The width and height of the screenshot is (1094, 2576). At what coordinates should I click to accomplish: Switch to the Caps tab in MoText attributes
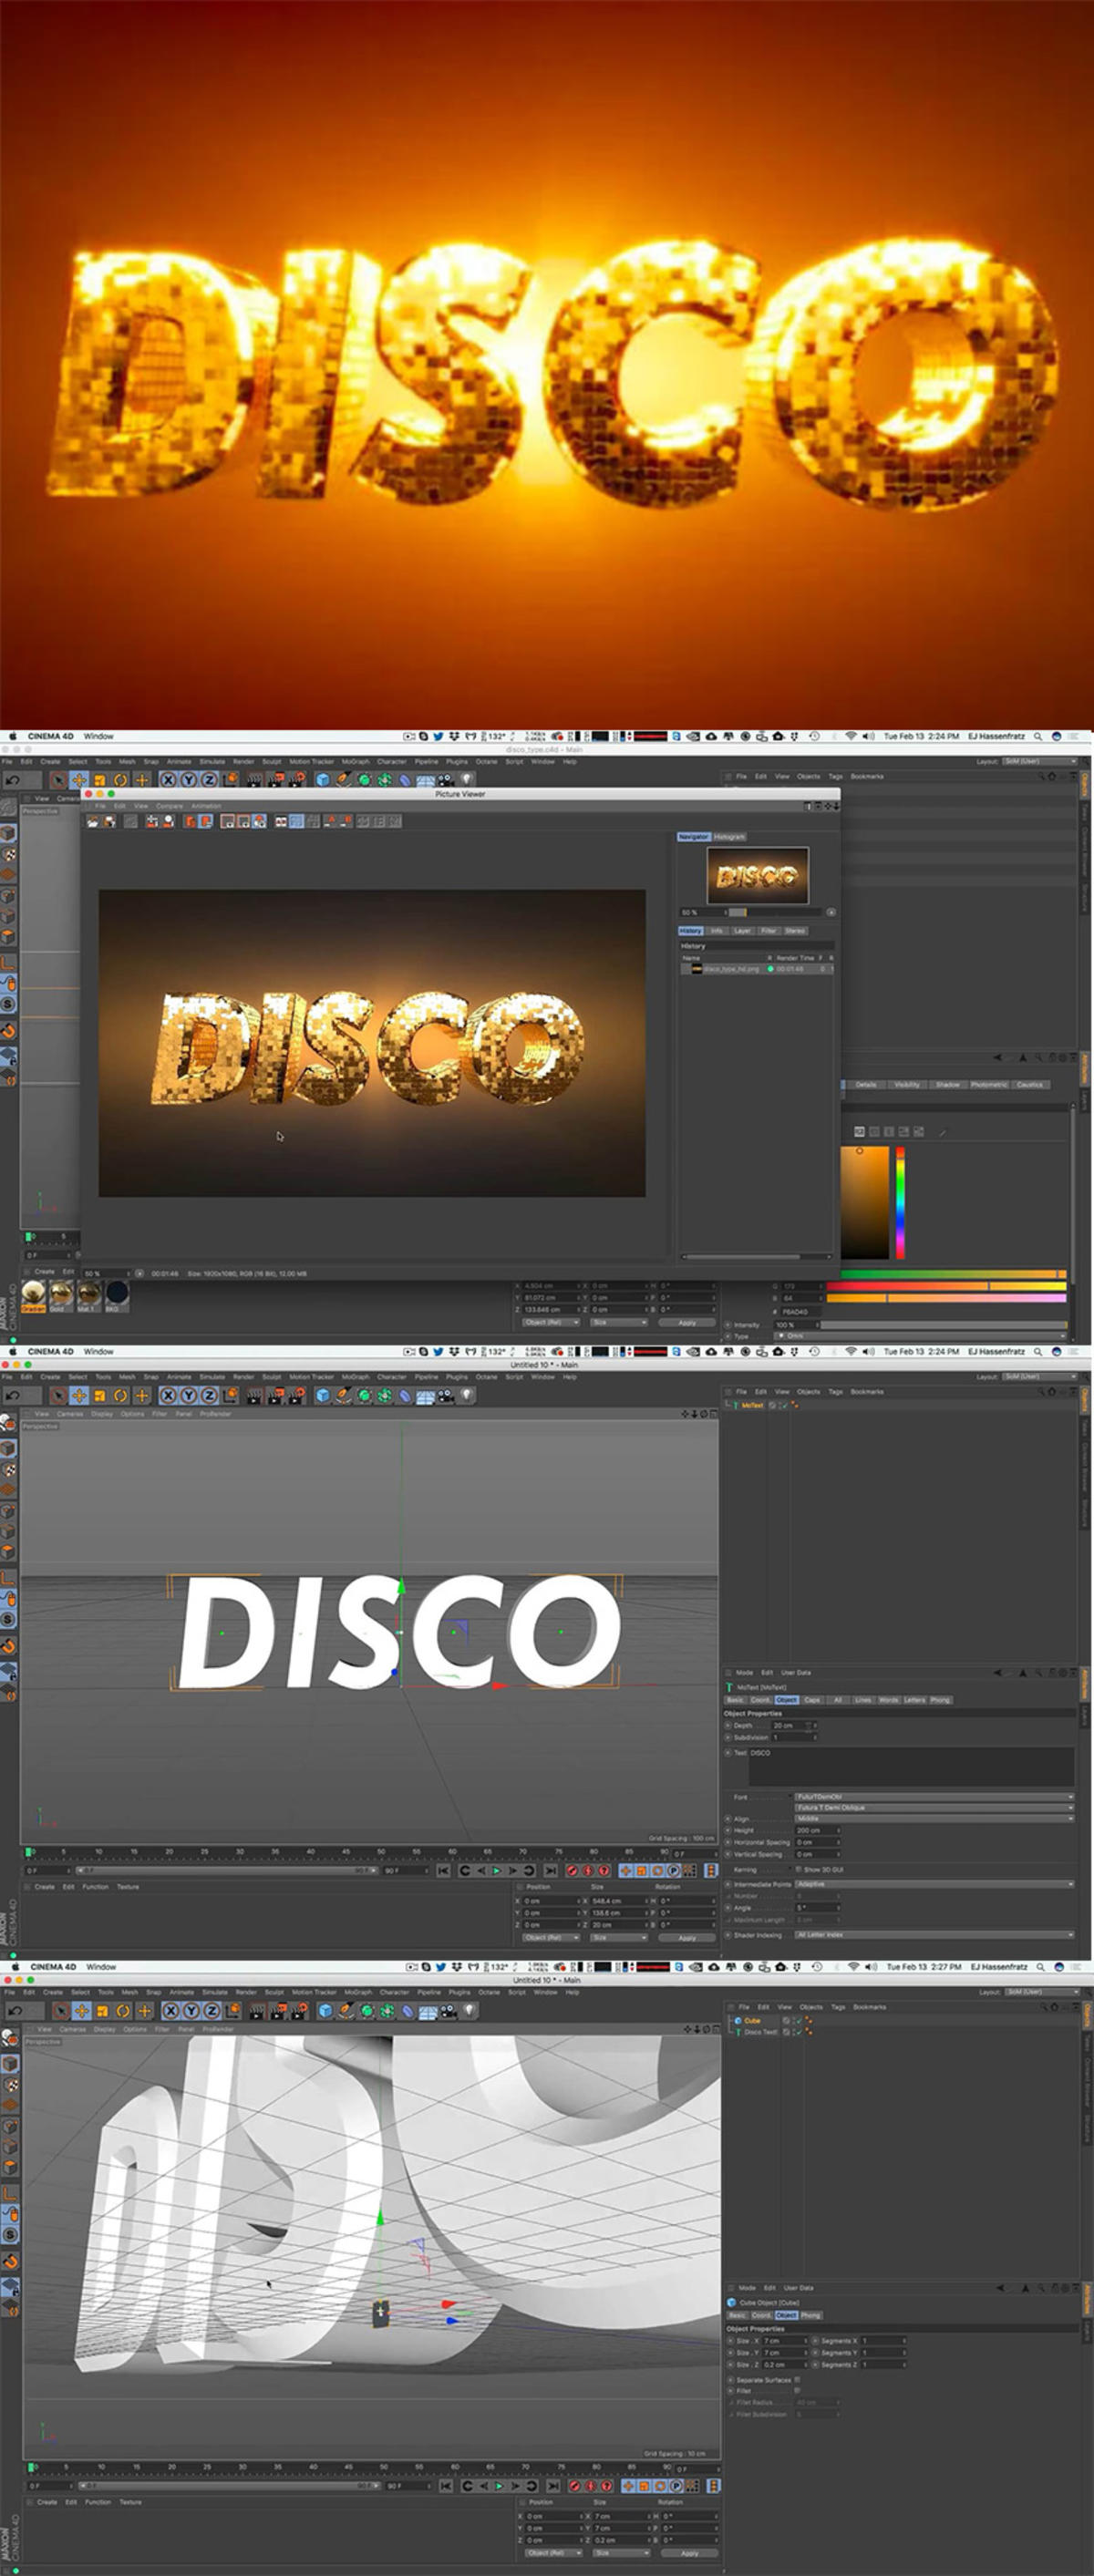(812, 1699)
